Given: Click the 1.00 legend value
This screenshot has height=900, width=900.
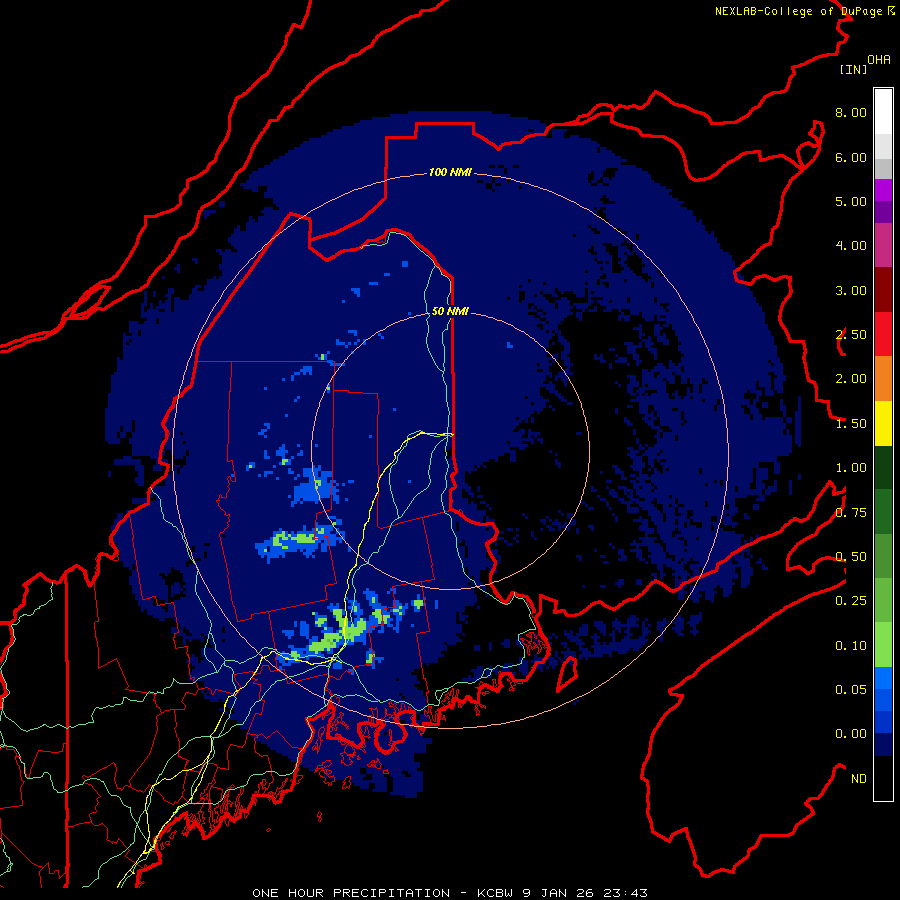Looking at the screenshot, I should [851, 468].
